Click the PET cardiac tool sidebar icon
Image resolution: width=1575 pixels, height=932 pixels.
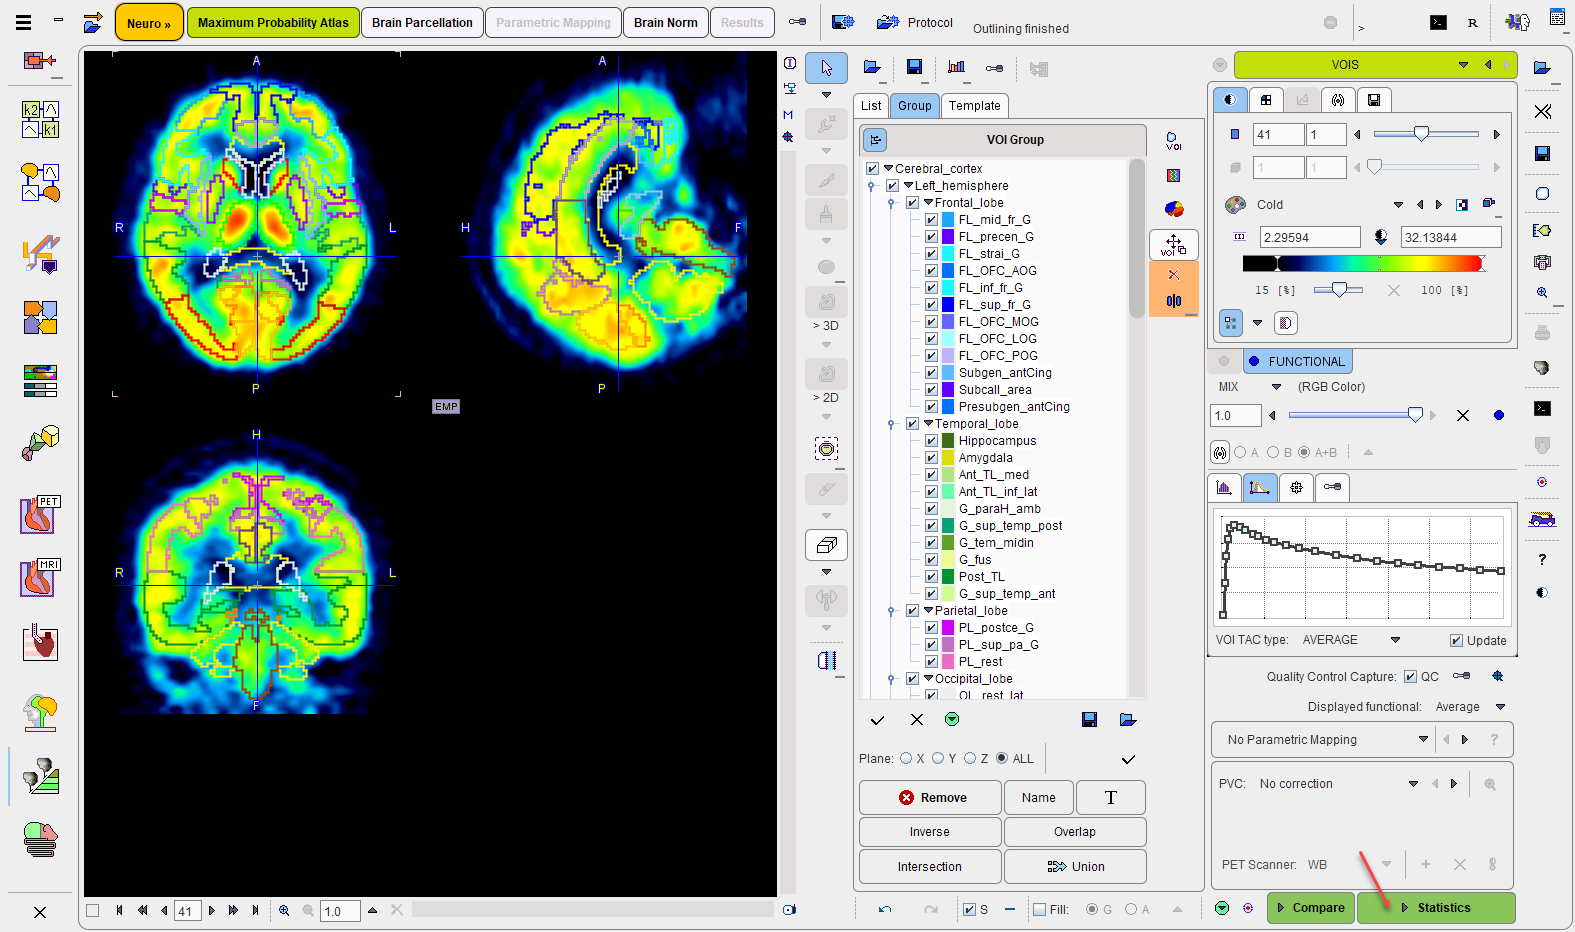click(40, 515)
